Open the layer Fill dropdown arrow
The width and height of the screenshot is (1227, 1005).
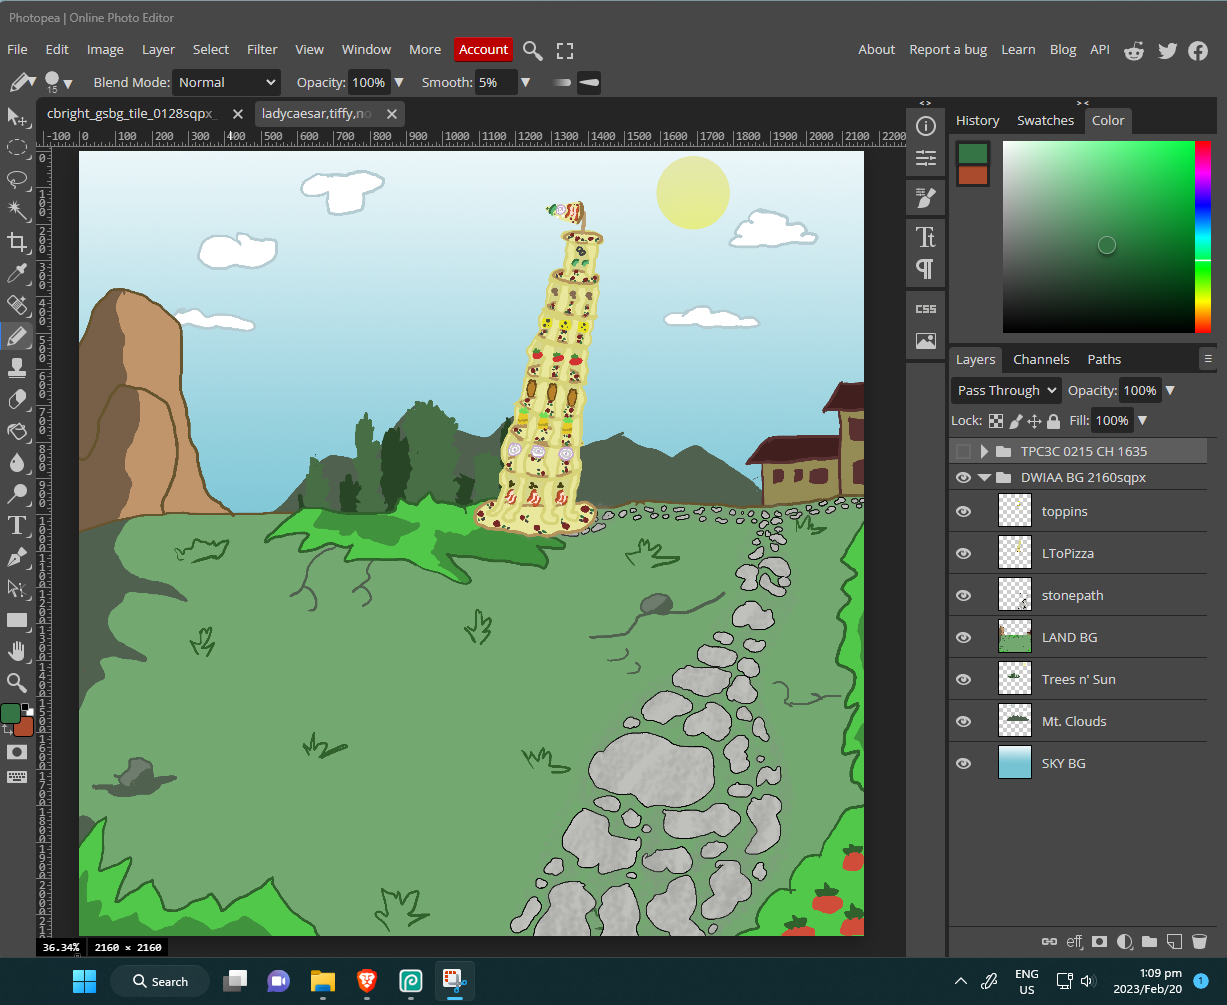point(1142,420)
